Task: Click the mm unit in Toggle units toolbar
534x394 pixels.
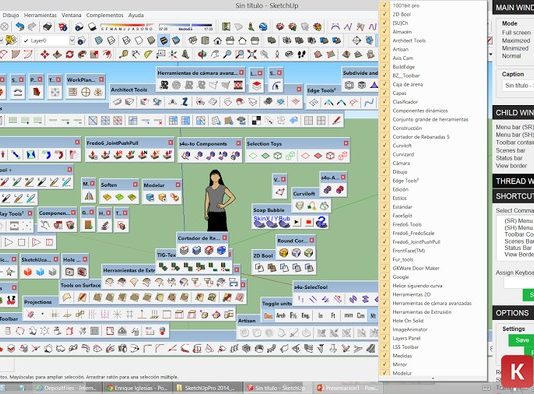Action: (348, 316)
